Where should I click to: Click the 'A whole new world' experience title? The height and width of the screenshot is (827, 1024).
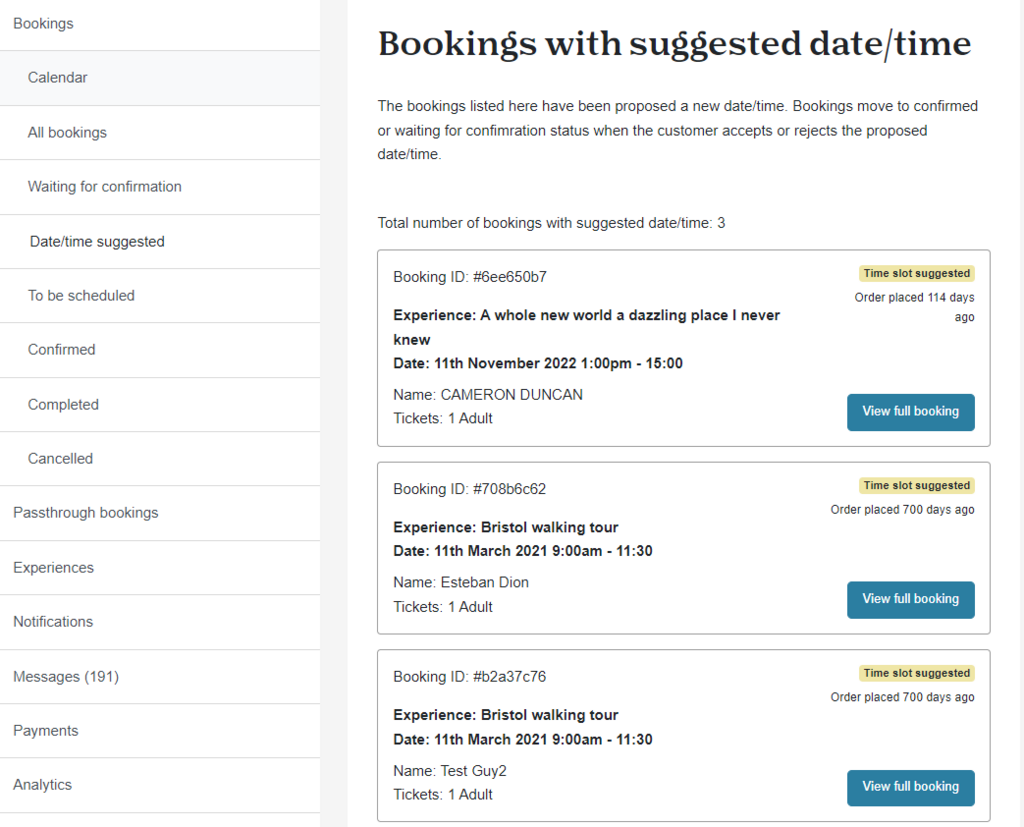point(586,327)
